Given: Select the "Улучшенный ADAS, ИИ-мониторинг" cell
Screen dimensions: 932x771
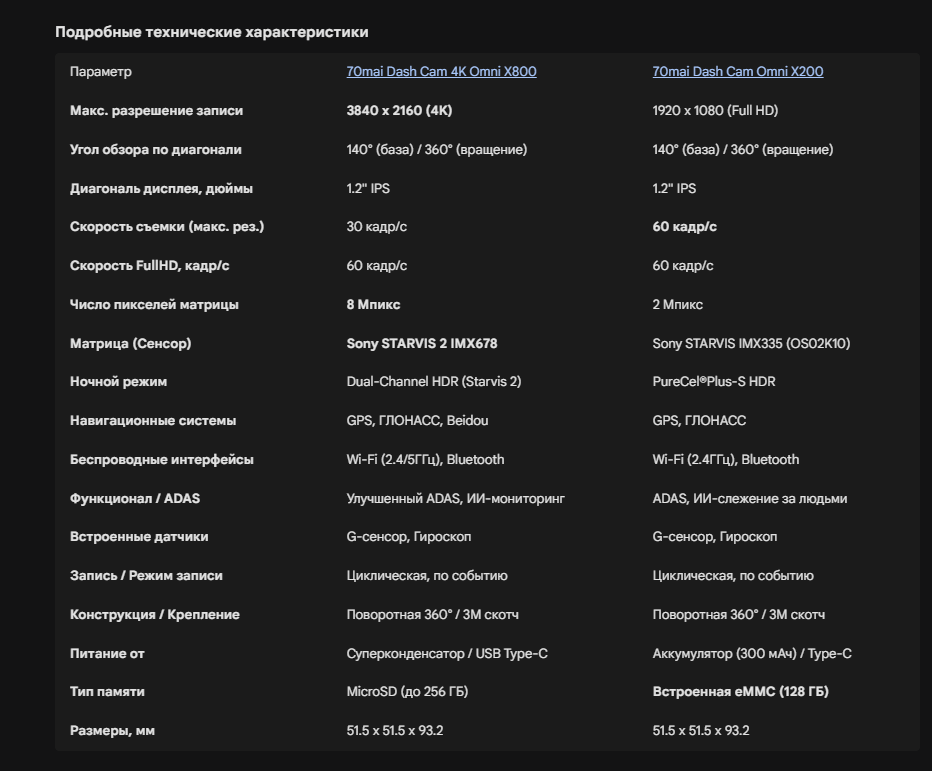Looking at the screenshot, I should [456, 498].
